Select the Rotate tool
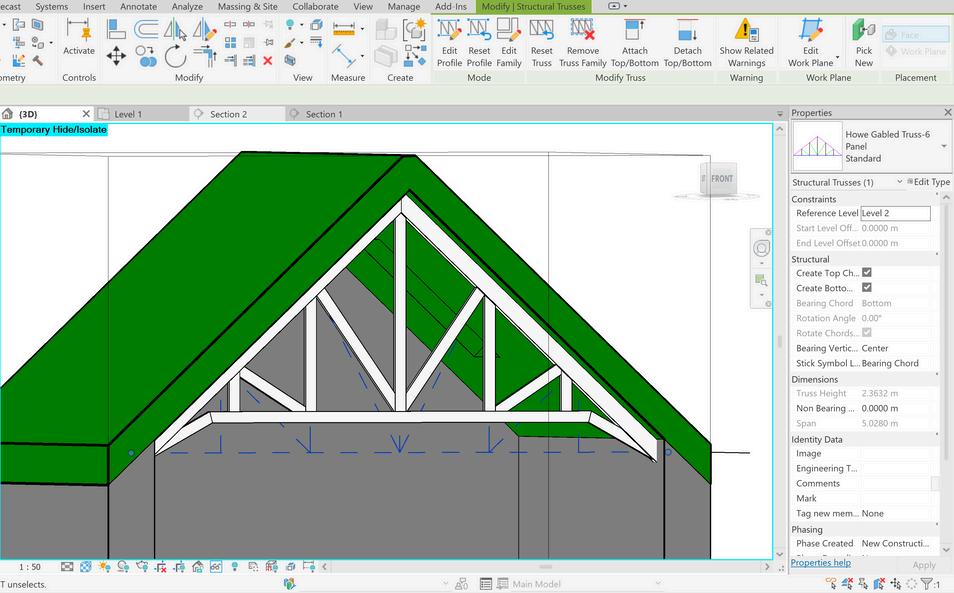Screen dimensions: 954x593 coord(175,56)
